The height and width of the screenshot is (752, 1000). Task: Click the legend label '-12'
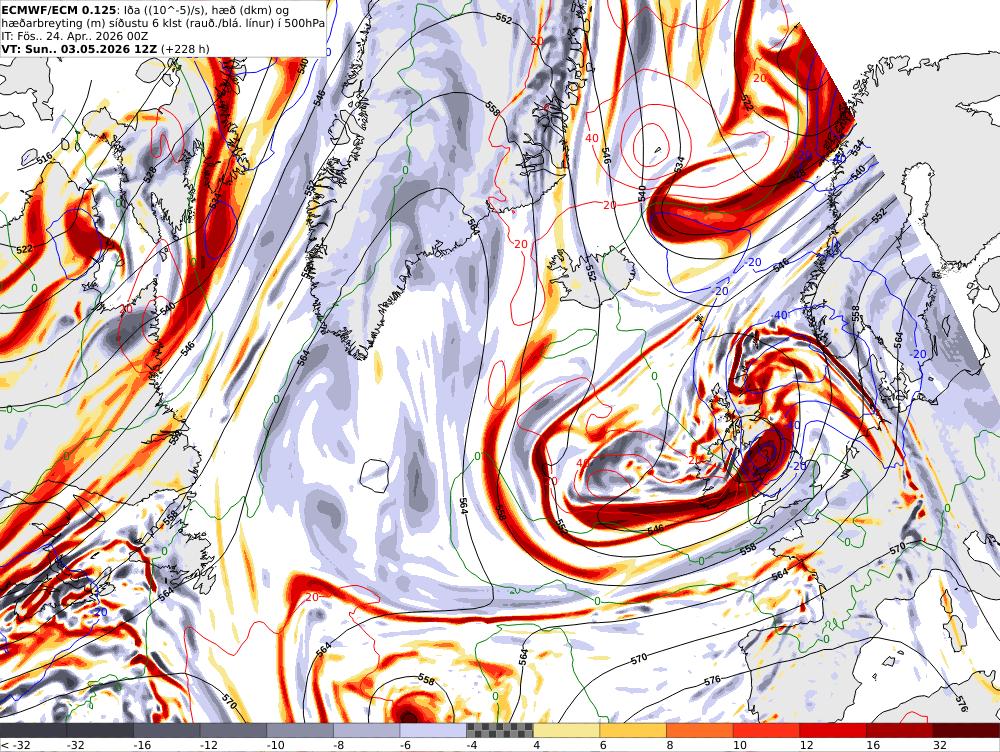tap(209, 745)
